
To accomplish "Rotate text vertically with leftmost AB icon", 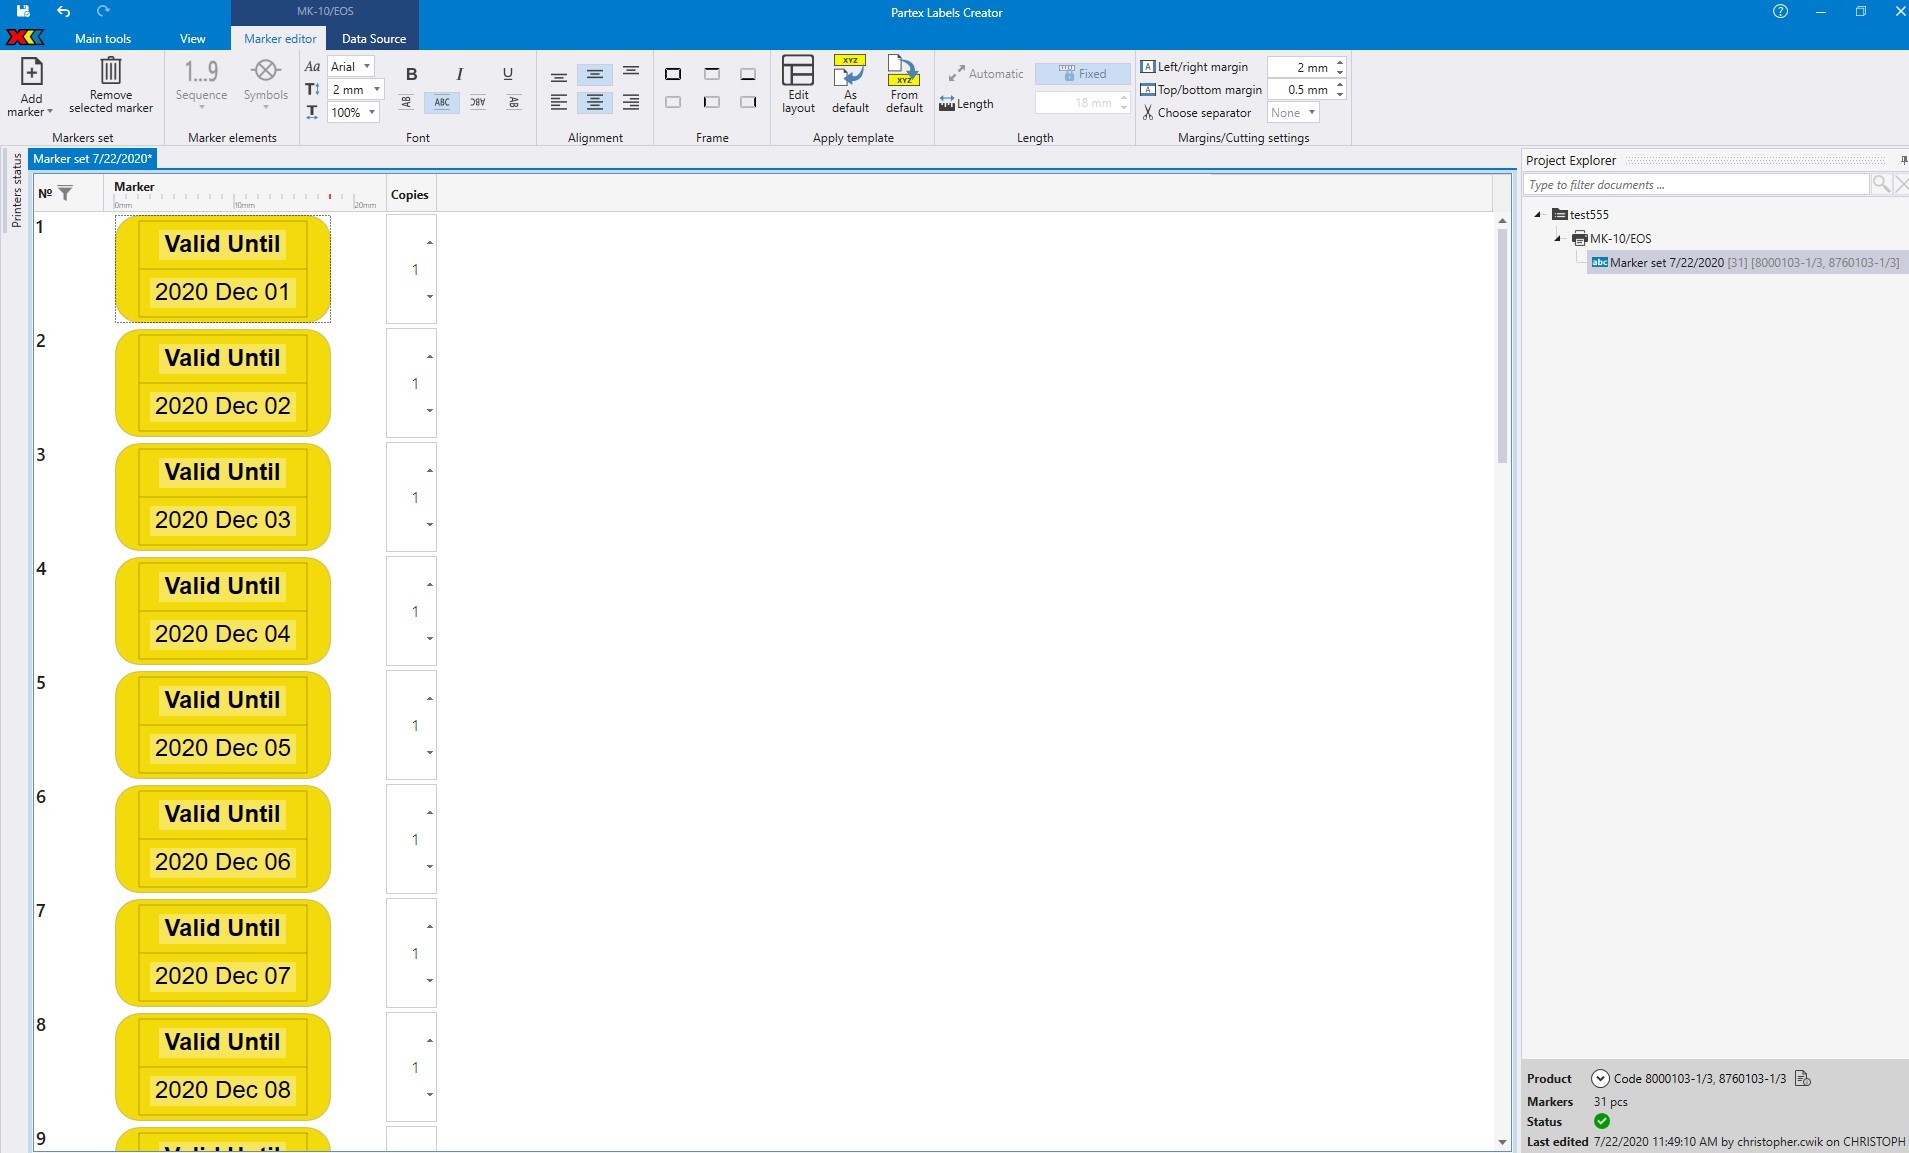I will (x=406, y=102).
